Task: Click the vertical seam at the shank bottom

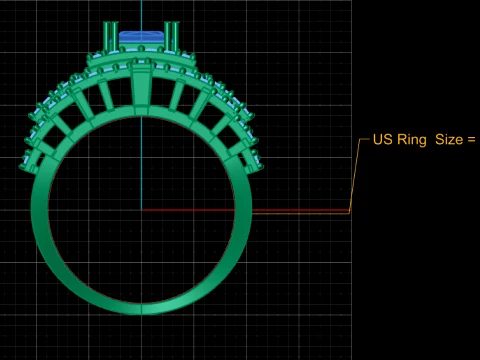Action: pyautogui.click(x=141, y=309)
